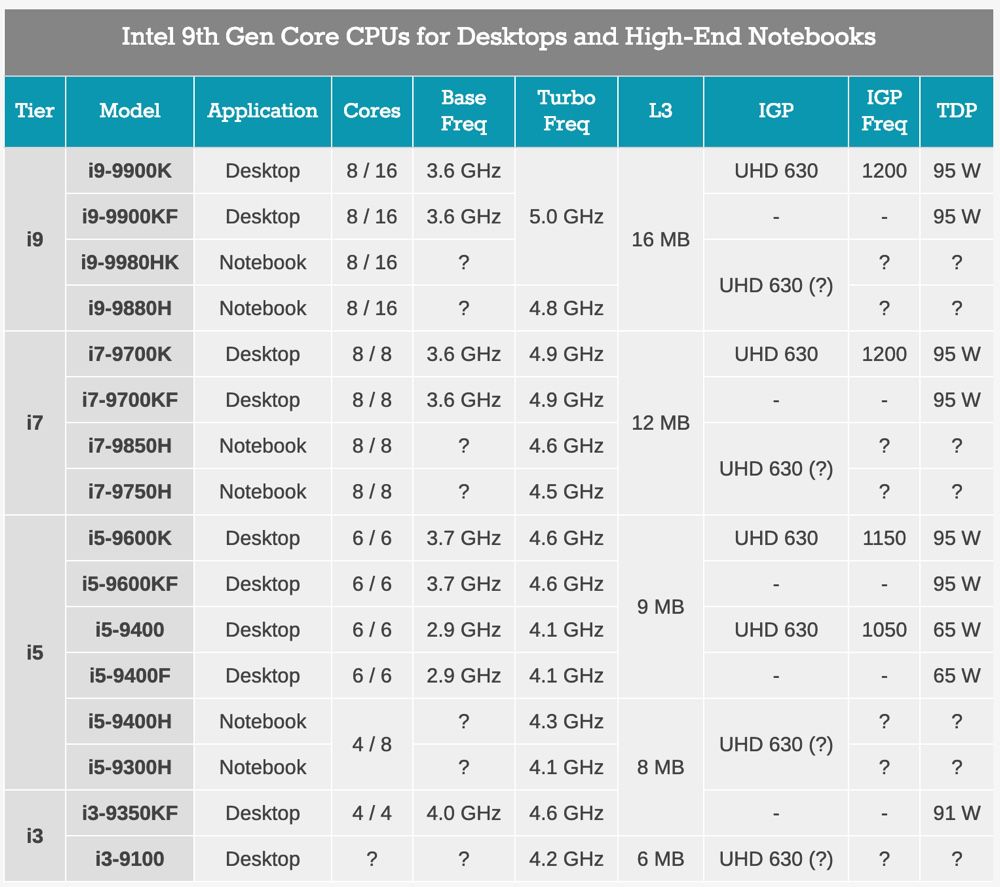This screenshot has height=887, width=1000.
Task: Click model cell 'i5-9600KF'
Action: (130, 584)
